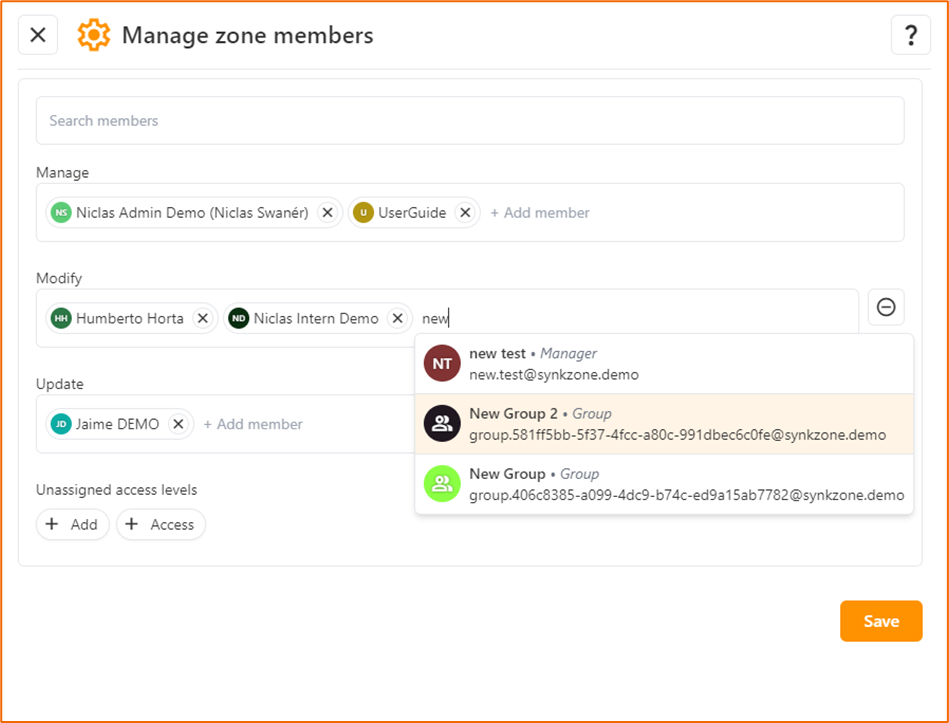
Task: Click Add member in the Manage section
Action: click(540, 212)
